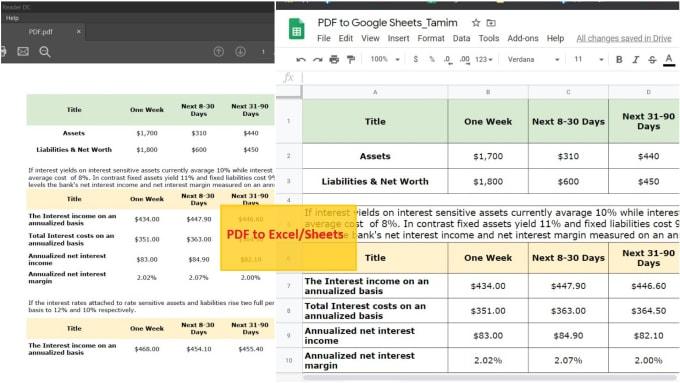This screenshot has height=383, width=680.
Task: Click the envelope email icon in PDF reader
Action: click(23, 52)
